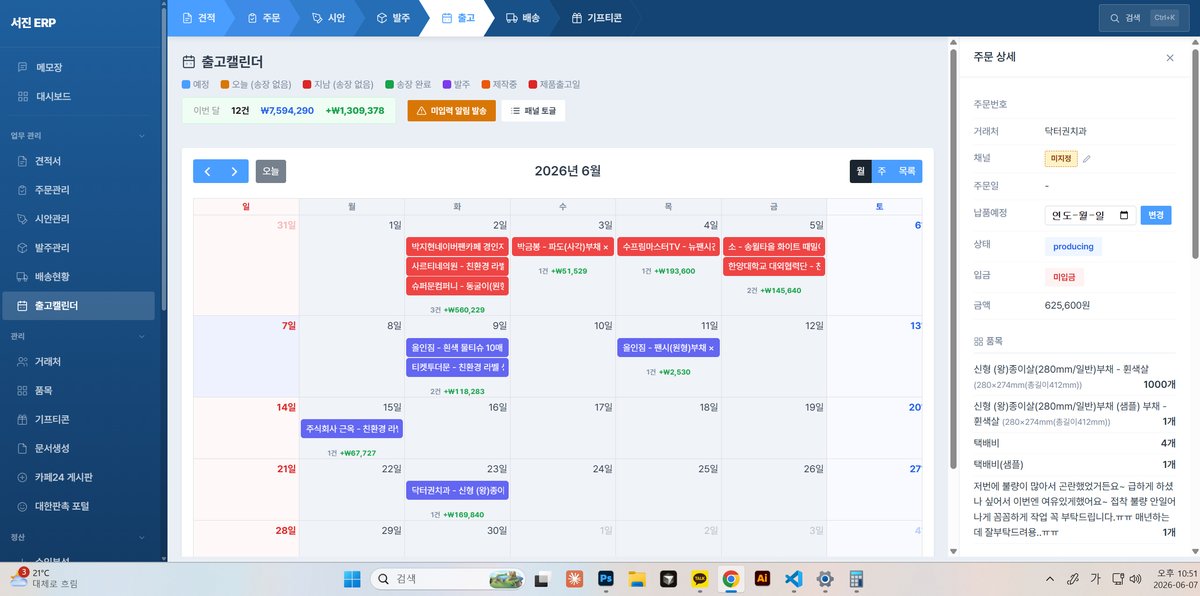Open Chrome from the taskbar
Image resolution: width=1200 pixels, height=596 pixels.
pos(731,578)
